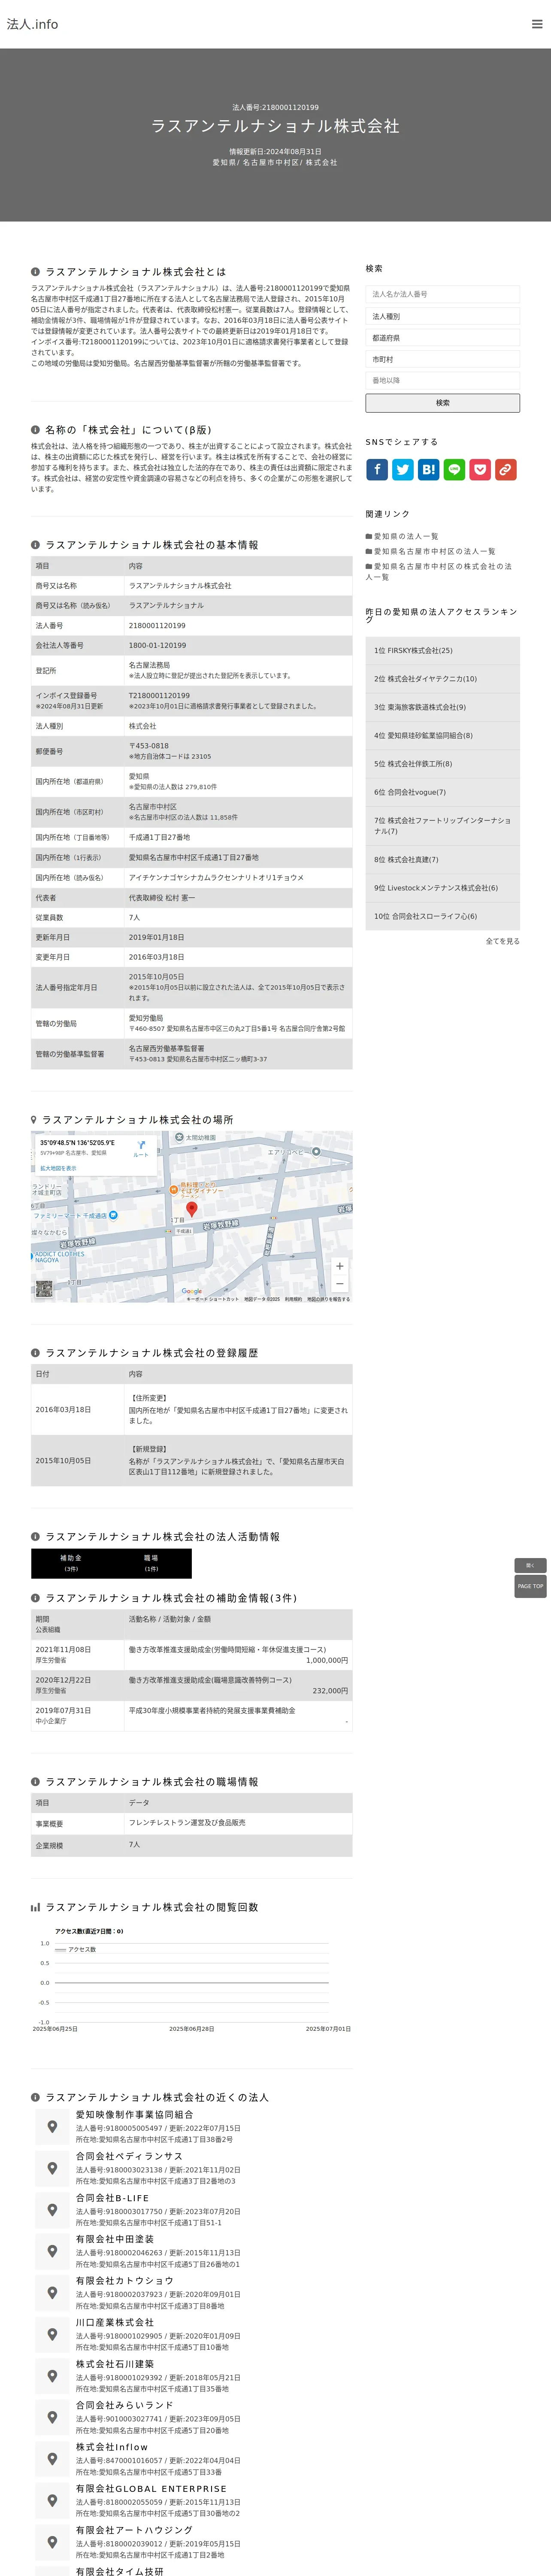Image resolution: width=551 pixels, height=2576 pixels.
Task: Select the 職場 (1件) tab
Action: point(151,1563)
